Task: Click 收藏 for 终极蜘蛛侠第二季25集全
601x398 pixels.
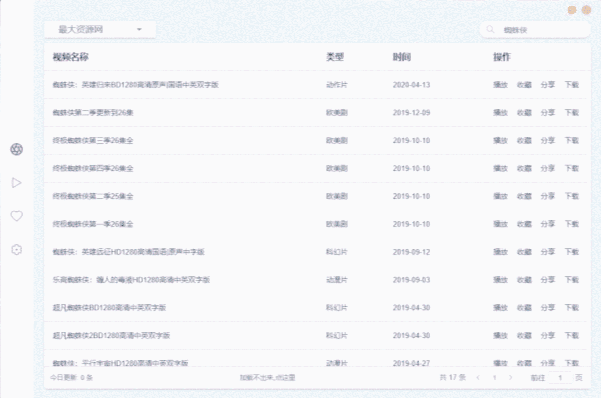Action: (524, 196)
